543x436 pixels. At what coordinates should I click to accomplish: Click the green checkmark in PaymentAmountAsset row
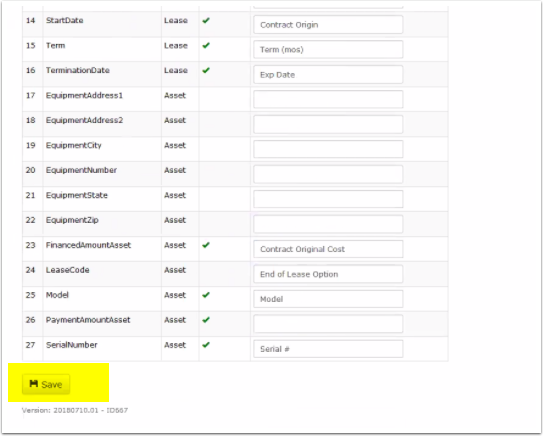click(x=206, y=320)
